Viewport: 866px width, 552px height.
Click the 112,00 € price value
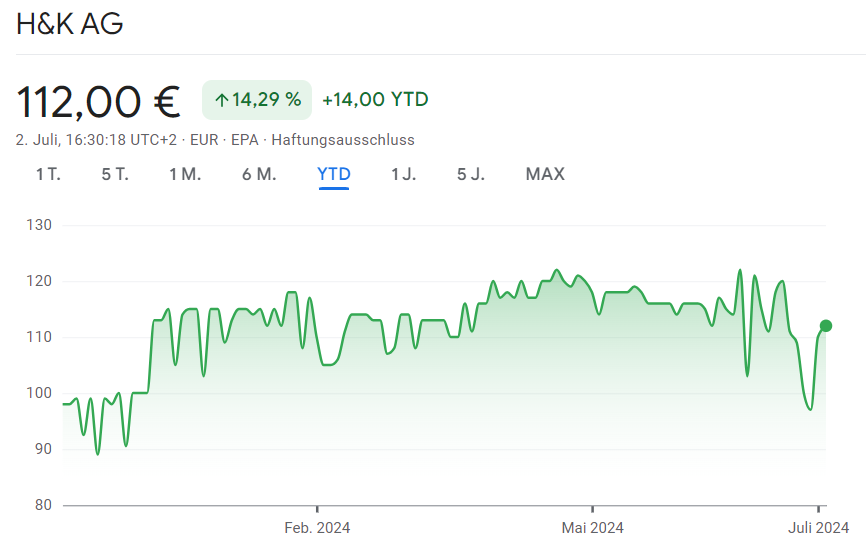coord(98,102)
